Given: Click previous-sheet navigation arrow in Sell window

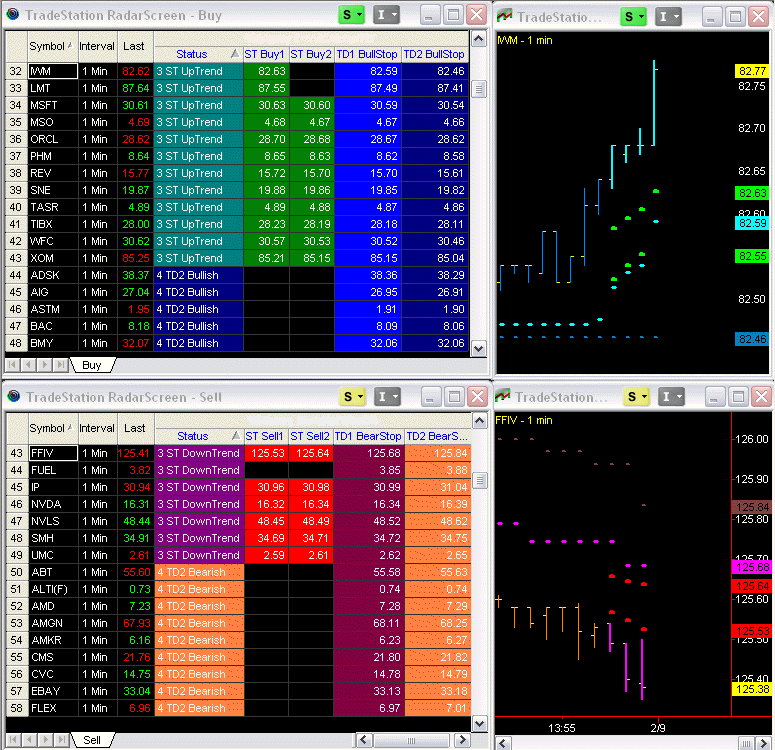Looking at the screenshot, I should point(29,740).
